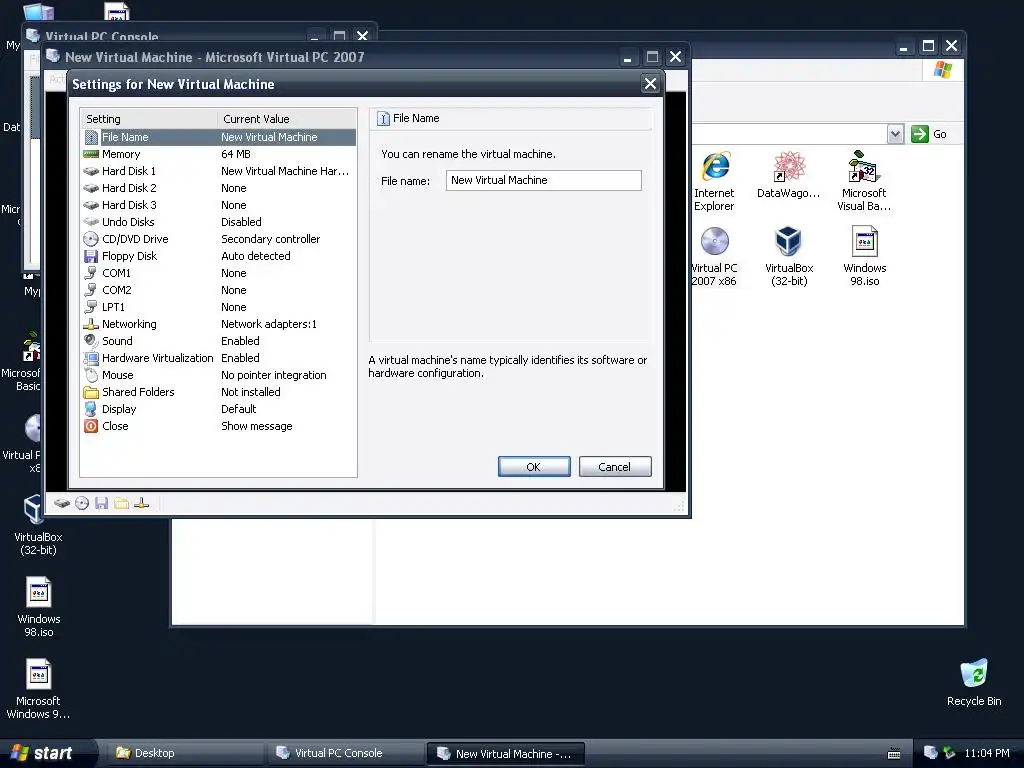
Task: Select the Undo Disks icon
Action: pos(91,222)
